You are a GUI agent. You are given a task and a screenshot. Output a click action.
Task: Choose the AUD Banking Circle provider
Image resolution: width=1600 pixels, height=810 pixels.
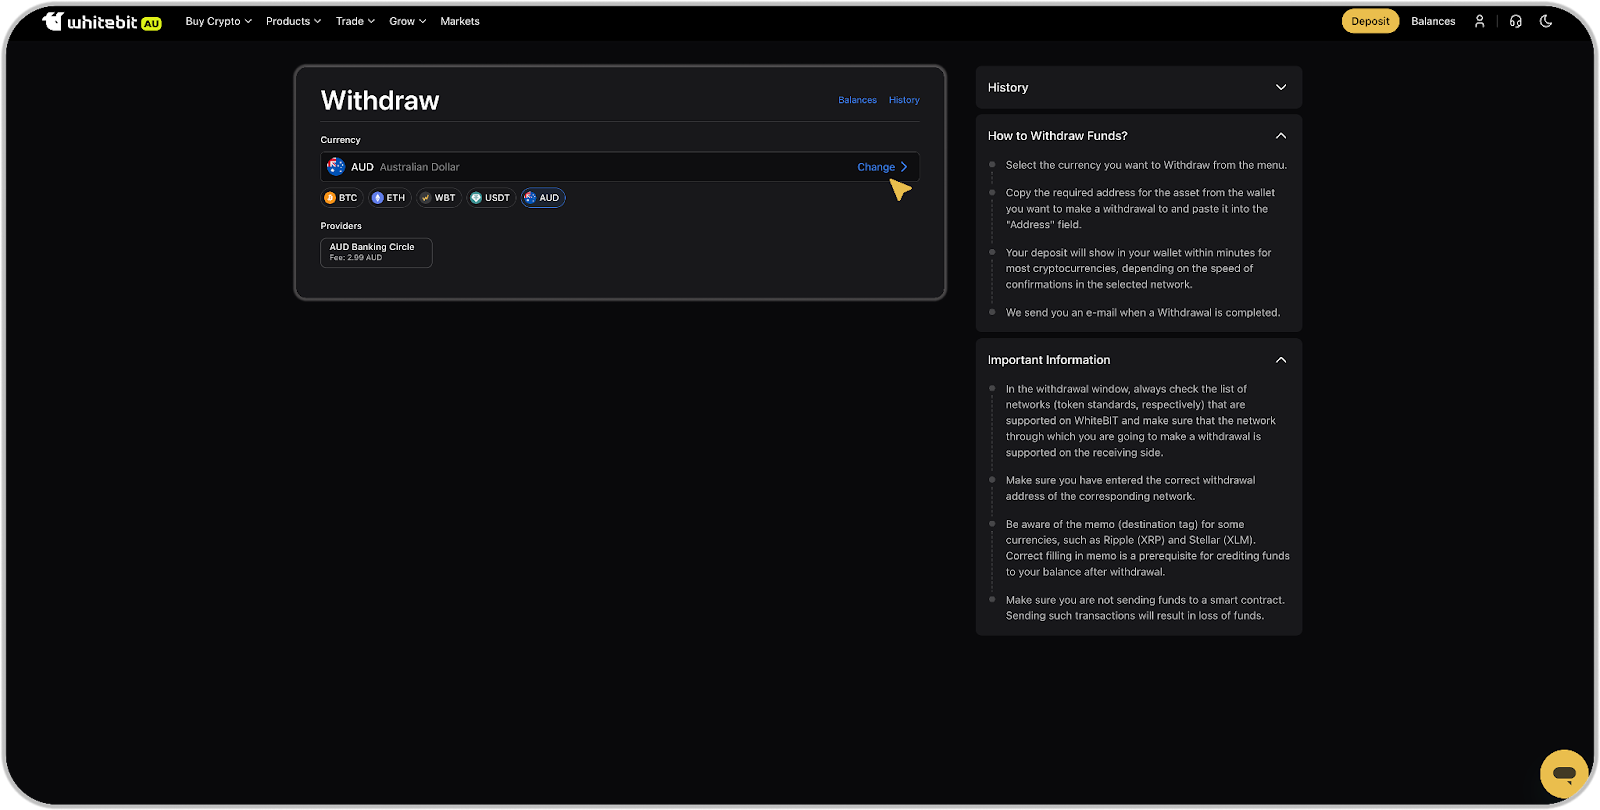376,252
